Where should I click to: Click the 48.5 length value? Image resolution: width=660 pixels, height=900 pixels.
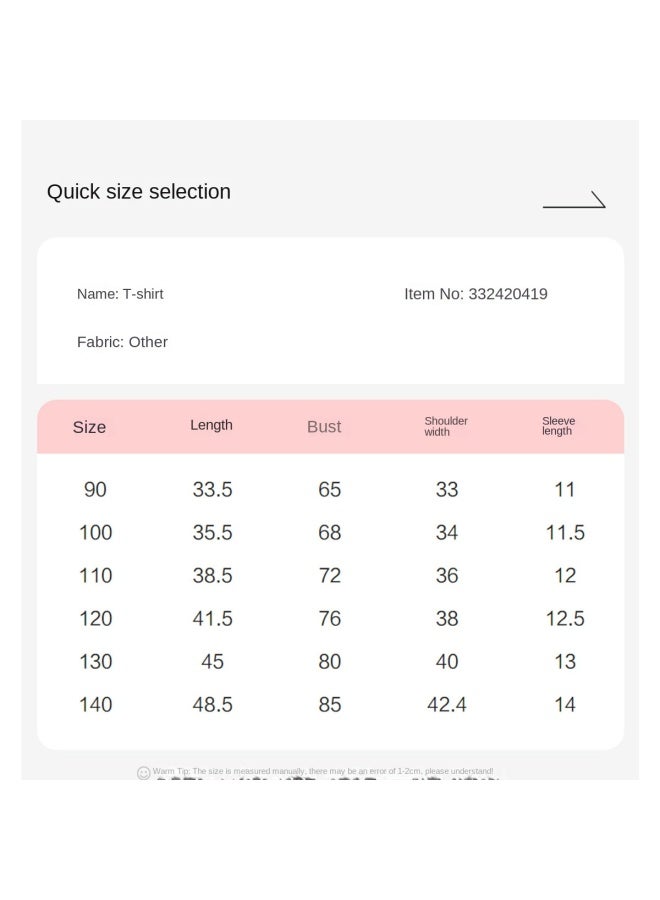click(212, 705)
